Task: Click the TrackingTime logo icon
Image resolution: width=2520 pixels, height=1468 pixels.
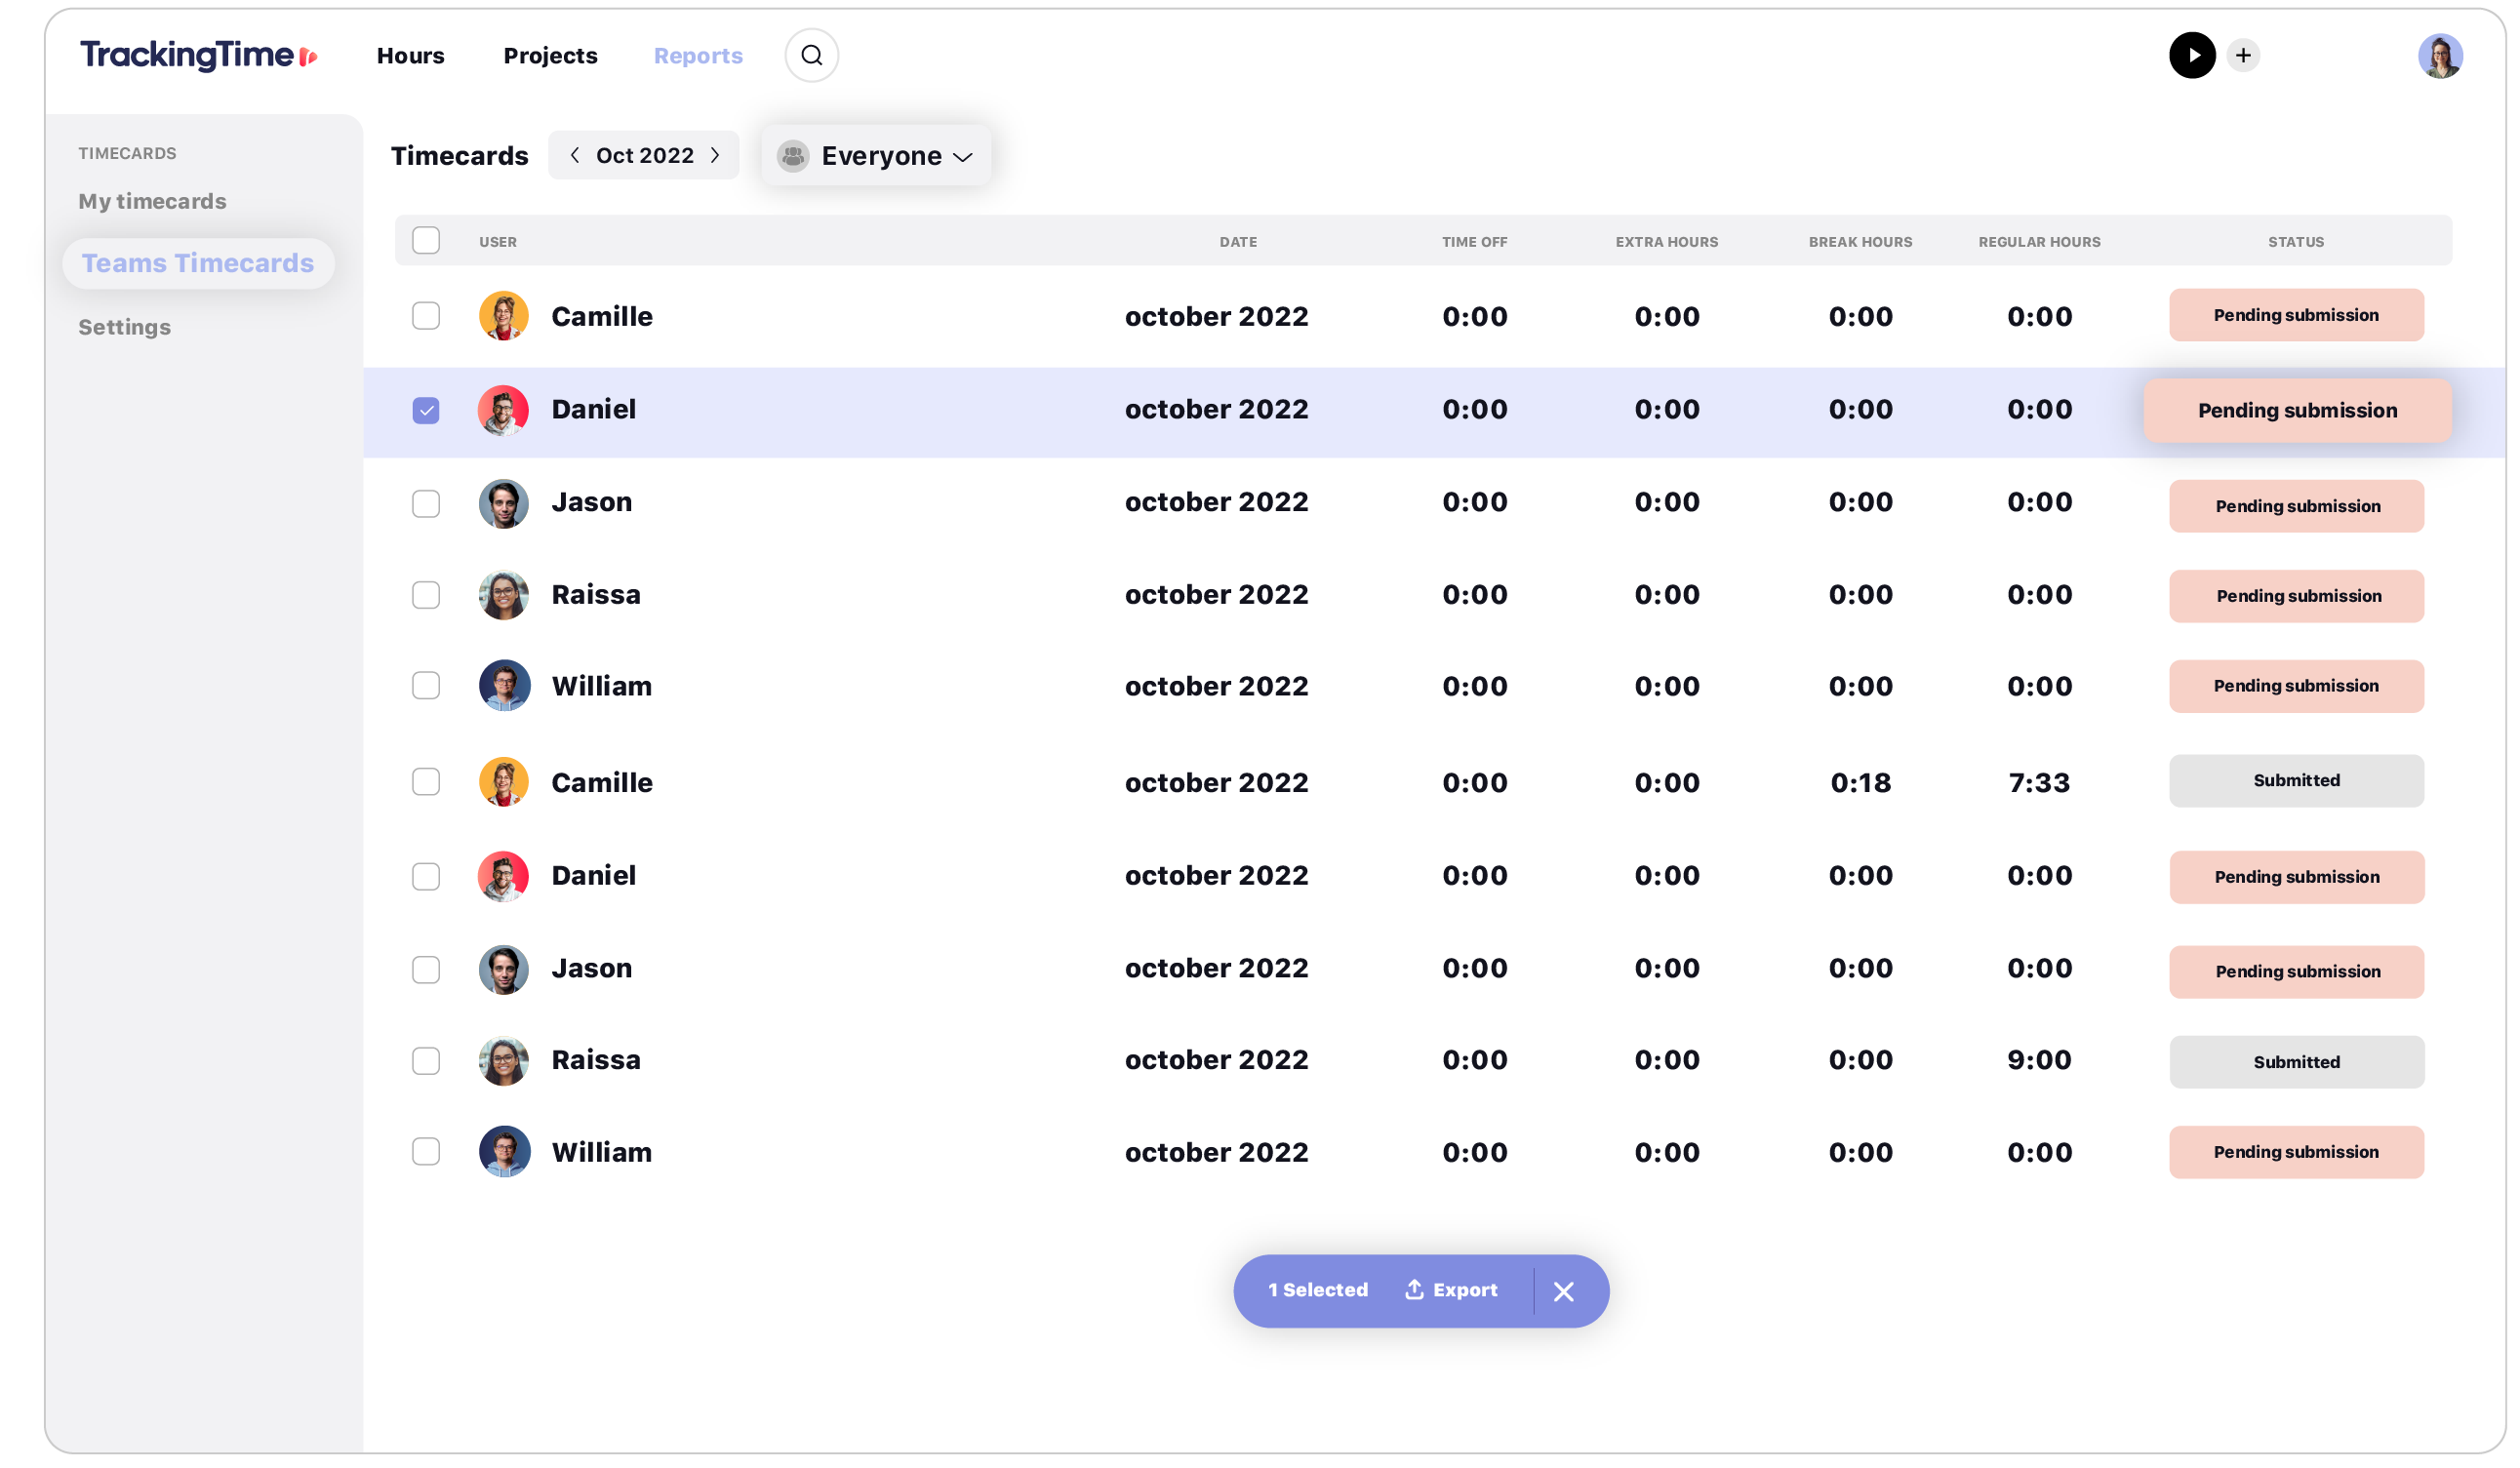Action: coord(307,55)
